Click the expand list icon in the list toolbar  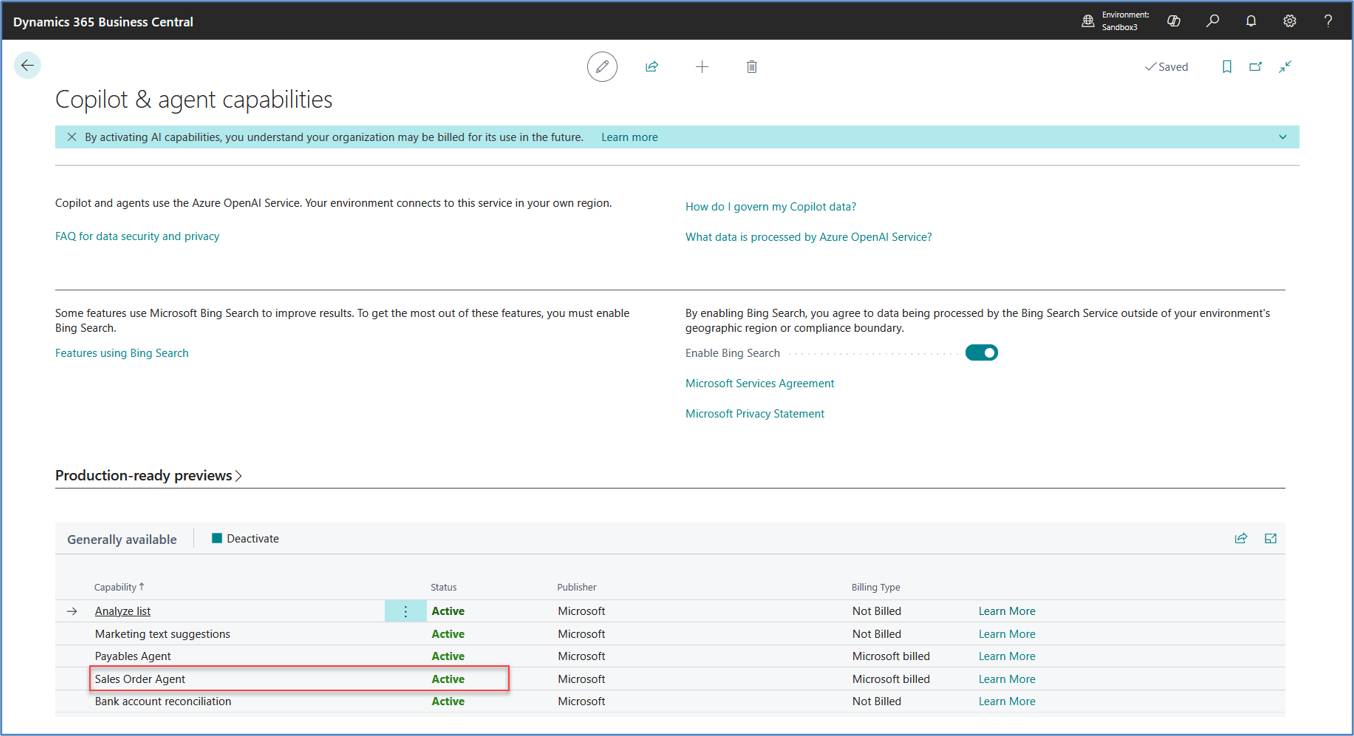[1270, 538]
